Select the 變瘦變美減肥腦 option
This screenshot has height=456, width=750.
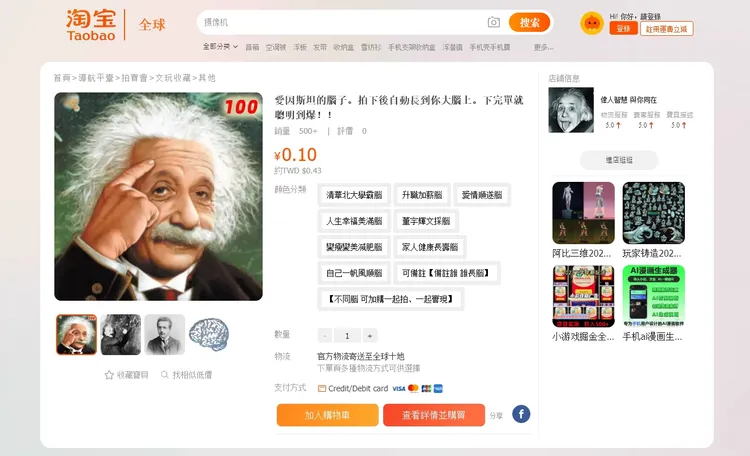click(354, 247)
